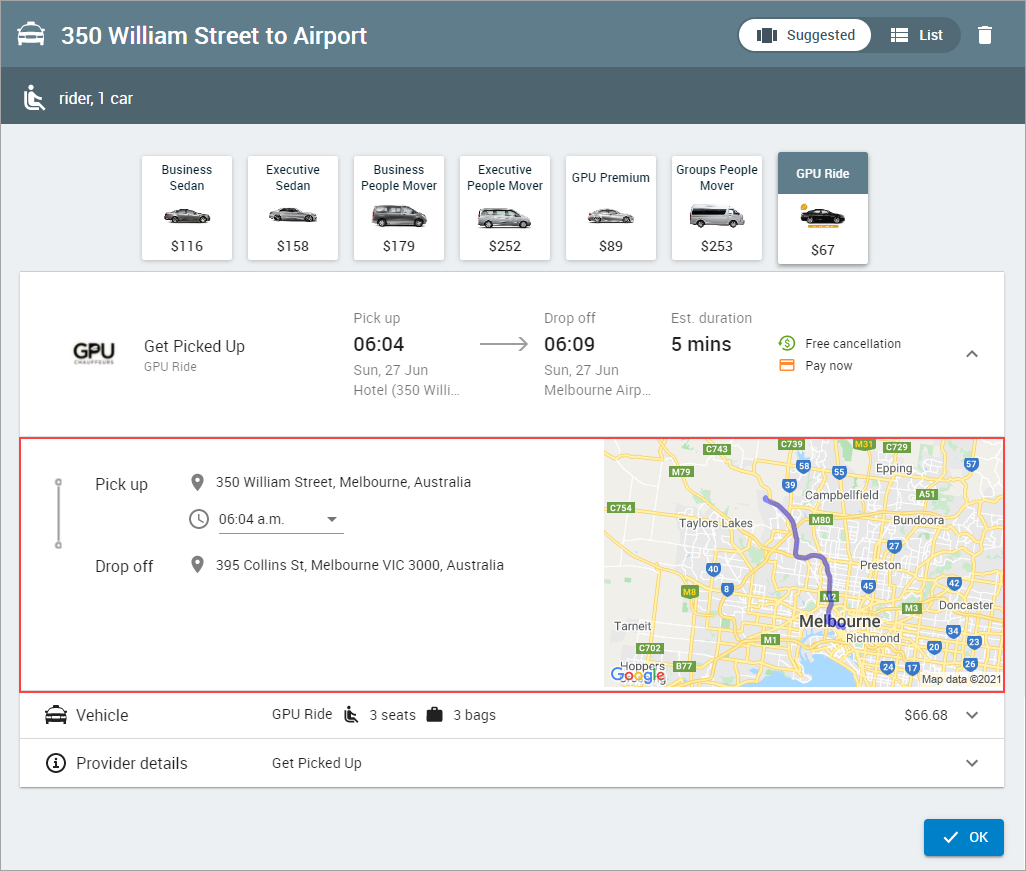The height and width of the screenshot is (871, 1026).
Task: Click the 06:09 drop off time
Action: click(569, 344)
